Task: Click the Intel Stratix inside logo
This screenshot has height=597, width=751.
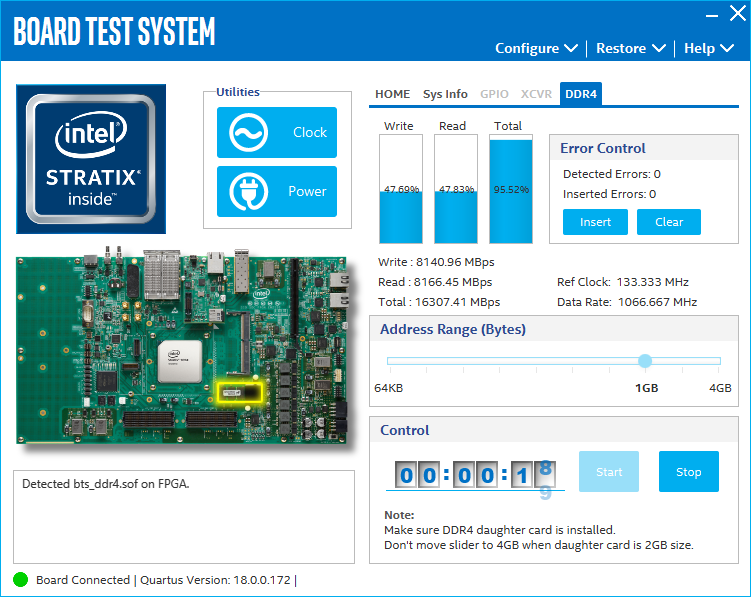Action: click(x=91, y=158)
